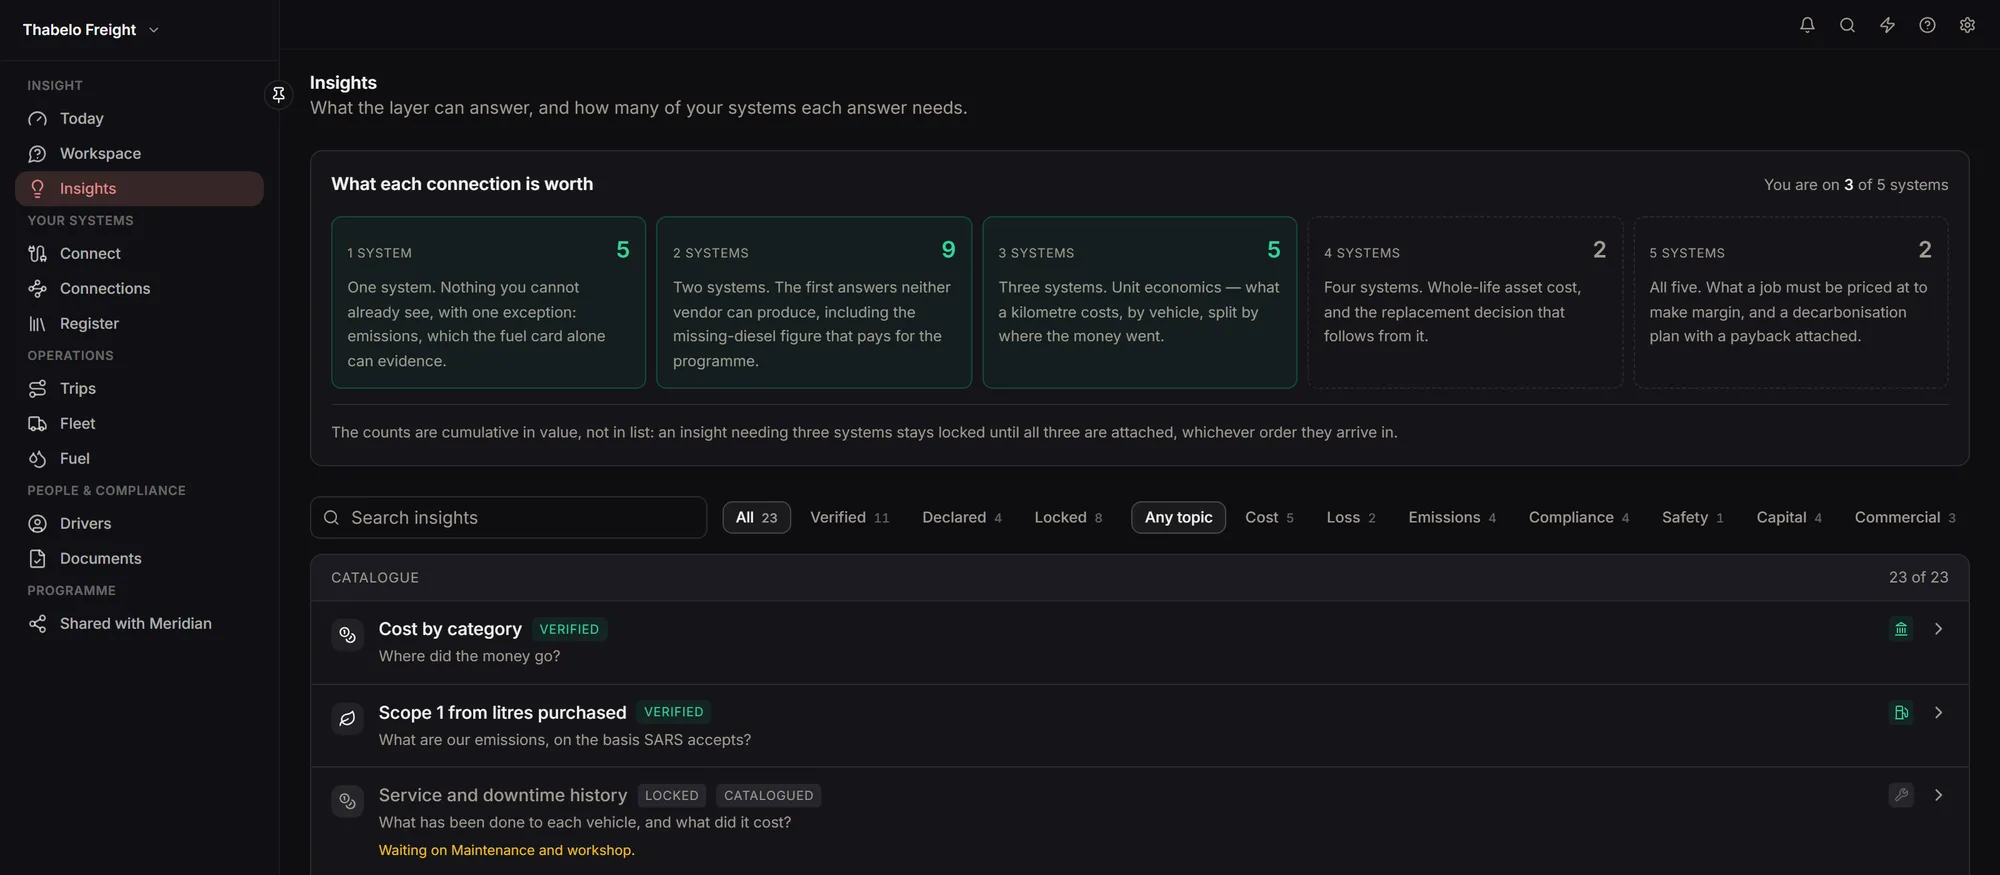Open the 4 Systems connection card
This screenshot has width=2000, height=875.
(x=1465, y=302)
